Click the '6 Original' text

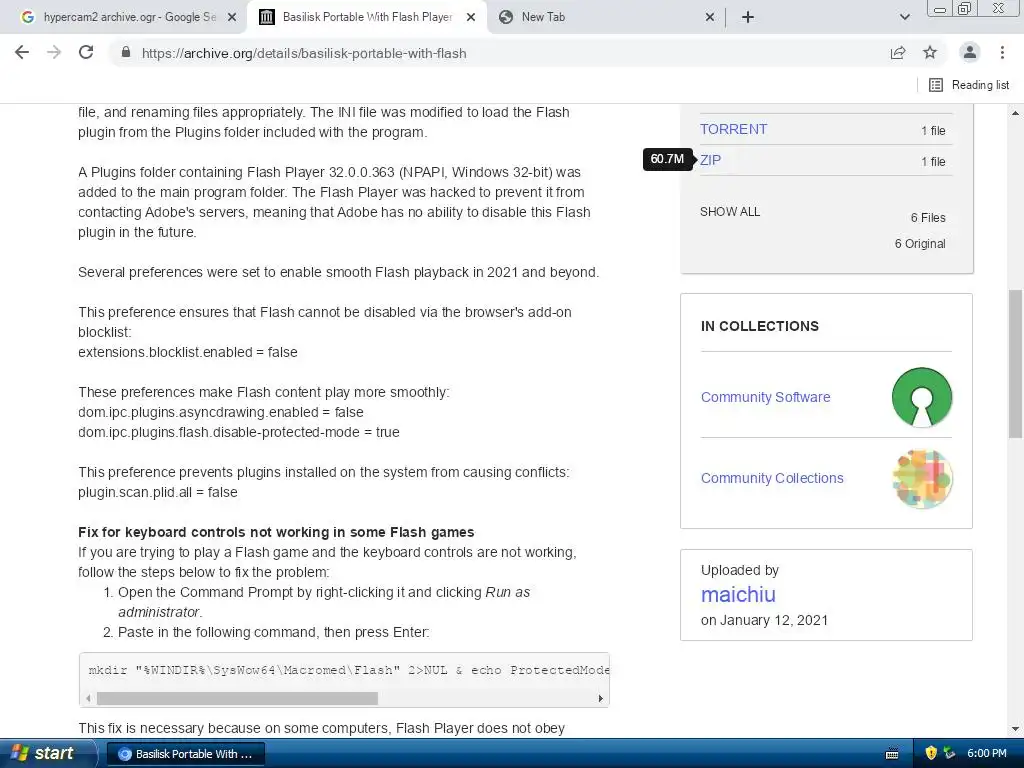click(x=920, y=244)
